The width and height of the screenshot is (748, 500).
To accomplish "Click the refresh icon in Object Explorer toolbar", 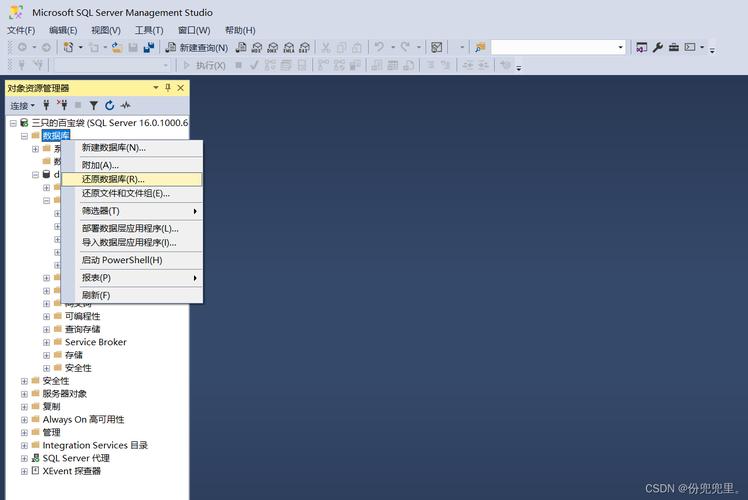I will point(109,105).
